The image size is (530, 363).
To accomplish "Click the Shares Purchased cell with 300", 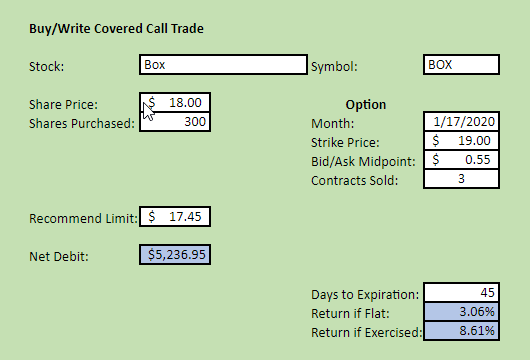I will point(175,122).
